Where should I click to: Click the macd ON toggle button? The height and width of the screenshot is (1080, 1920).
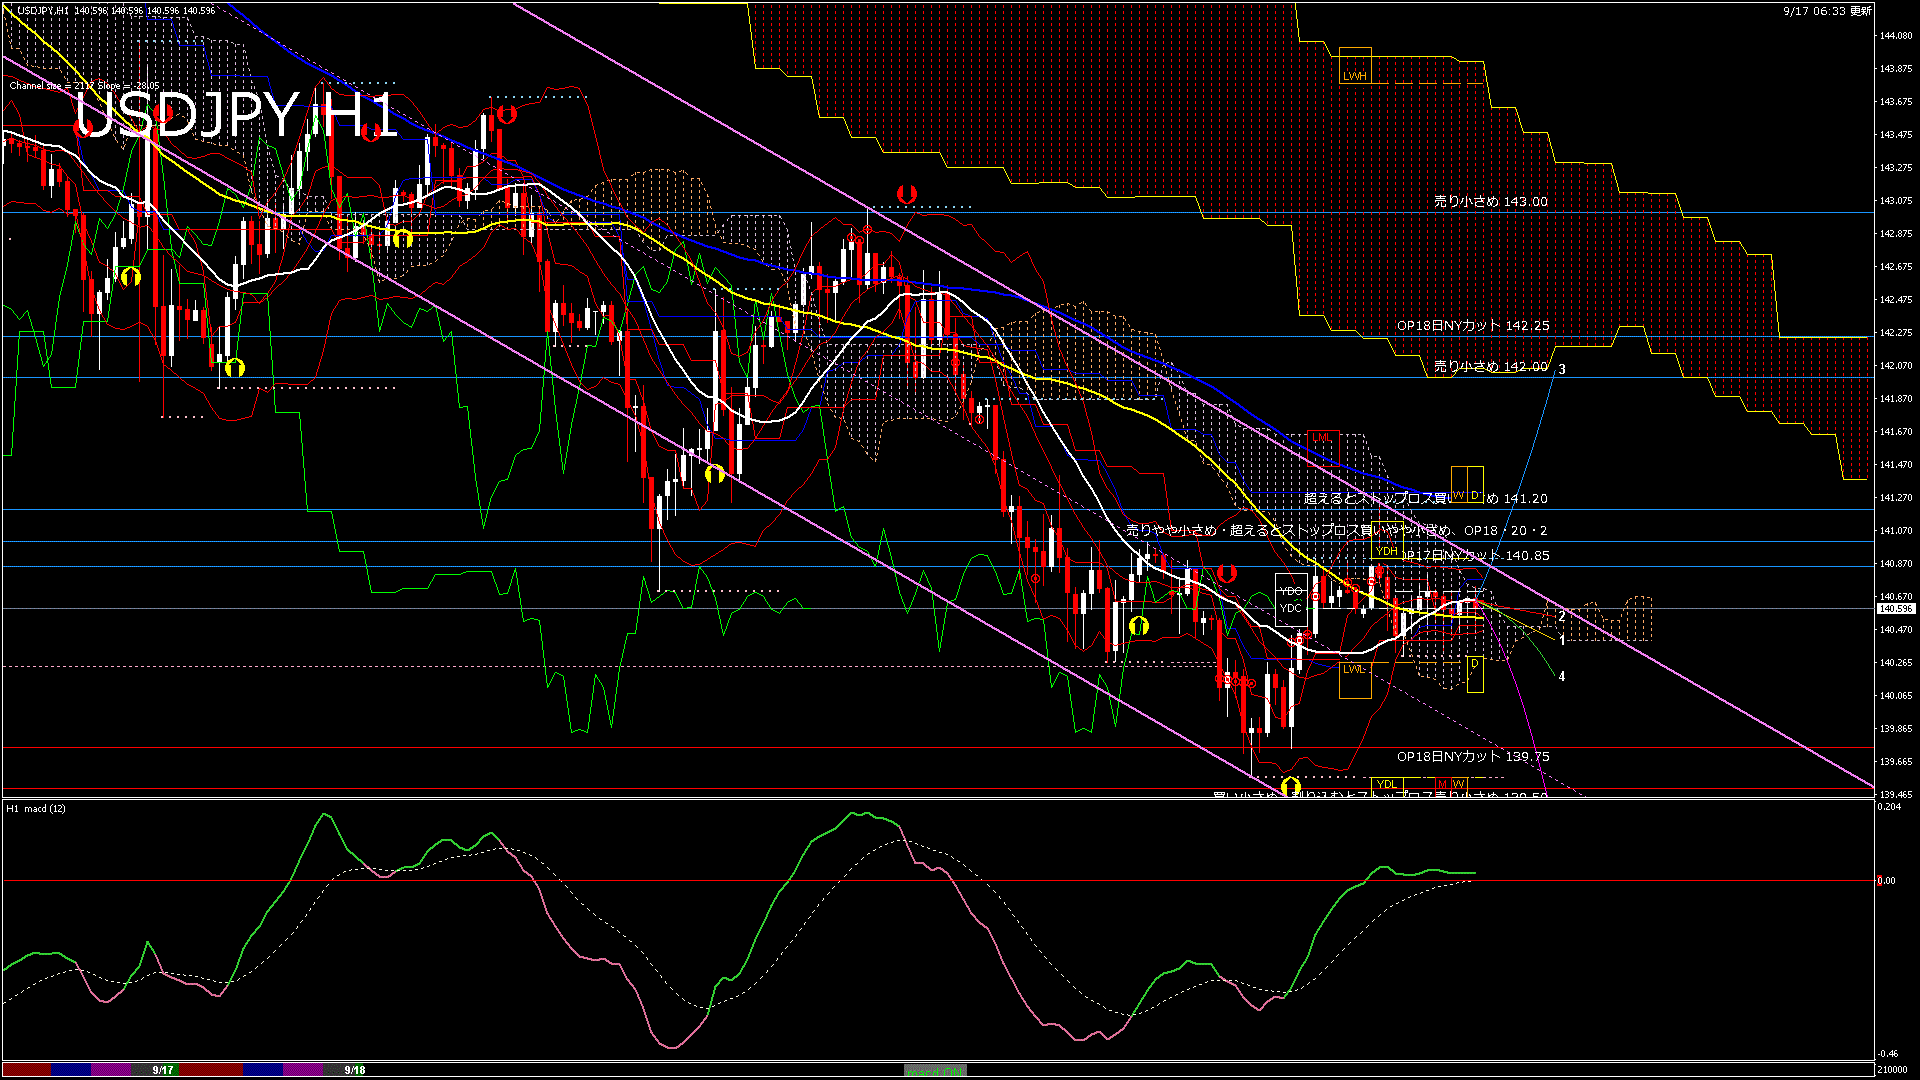tap(935, 1070)
